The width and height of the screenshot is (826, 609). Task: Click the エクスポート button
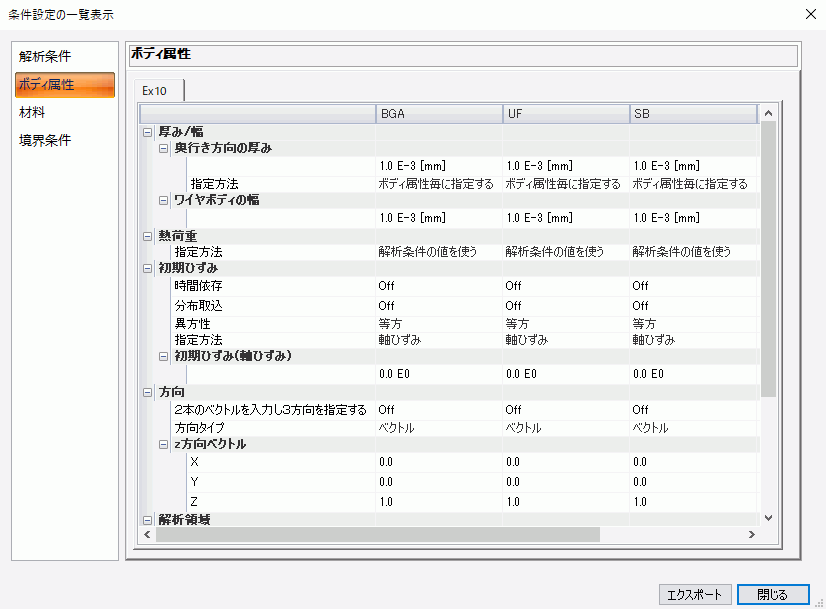(x=695, y=594)
